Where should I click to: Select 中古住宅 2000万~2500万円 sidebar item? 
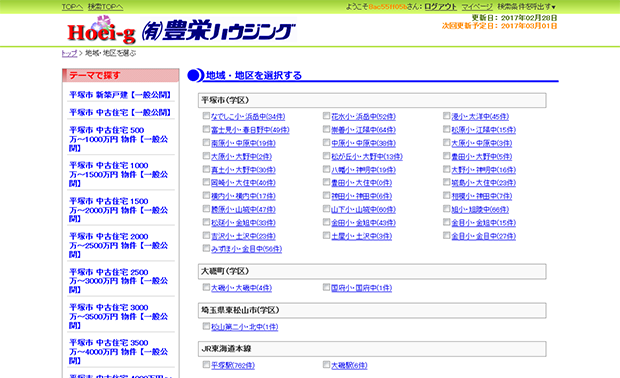[x=119, y=245]
